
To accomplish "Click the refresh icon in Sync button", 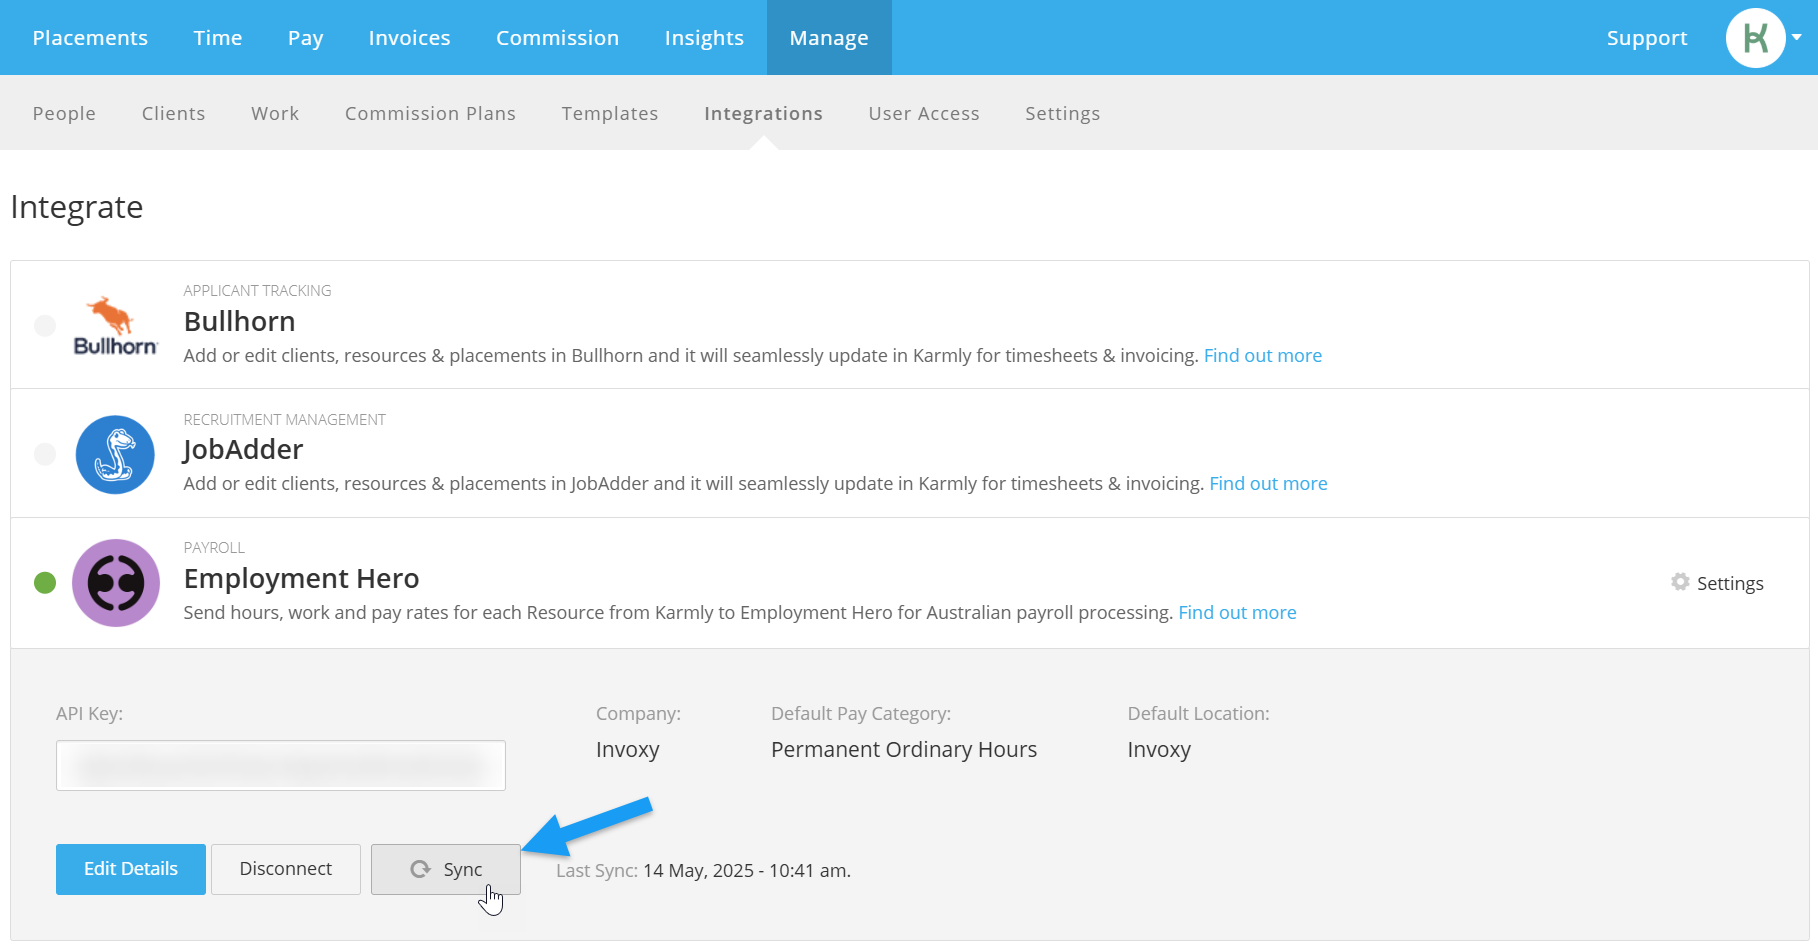I will pos(420,869).
